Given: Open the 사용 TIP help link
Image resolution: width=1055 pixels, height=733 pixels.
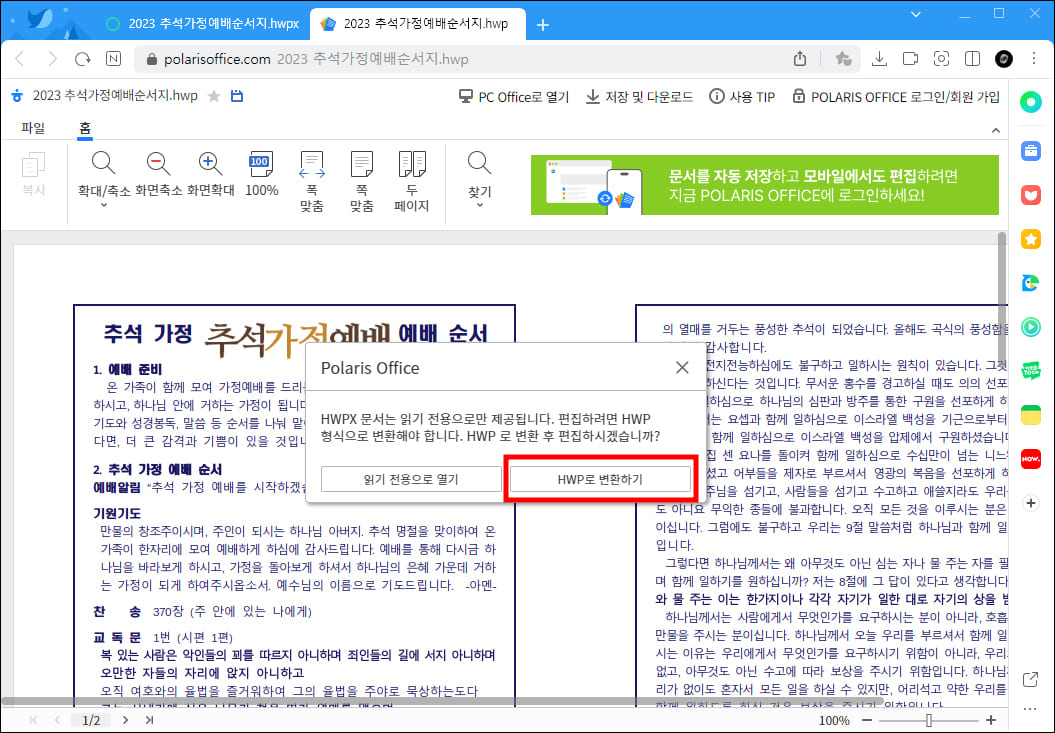Looking at the screenshot, I should [x=742, y=97].
